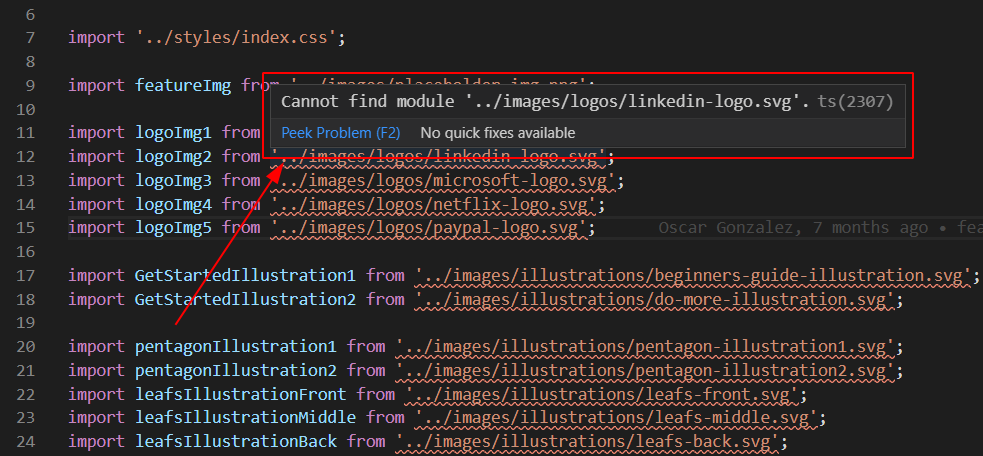Viewport: 983px width, 456px height.
Task: Select the pentagonIllustration2 identifier
Action: (236, 370)
